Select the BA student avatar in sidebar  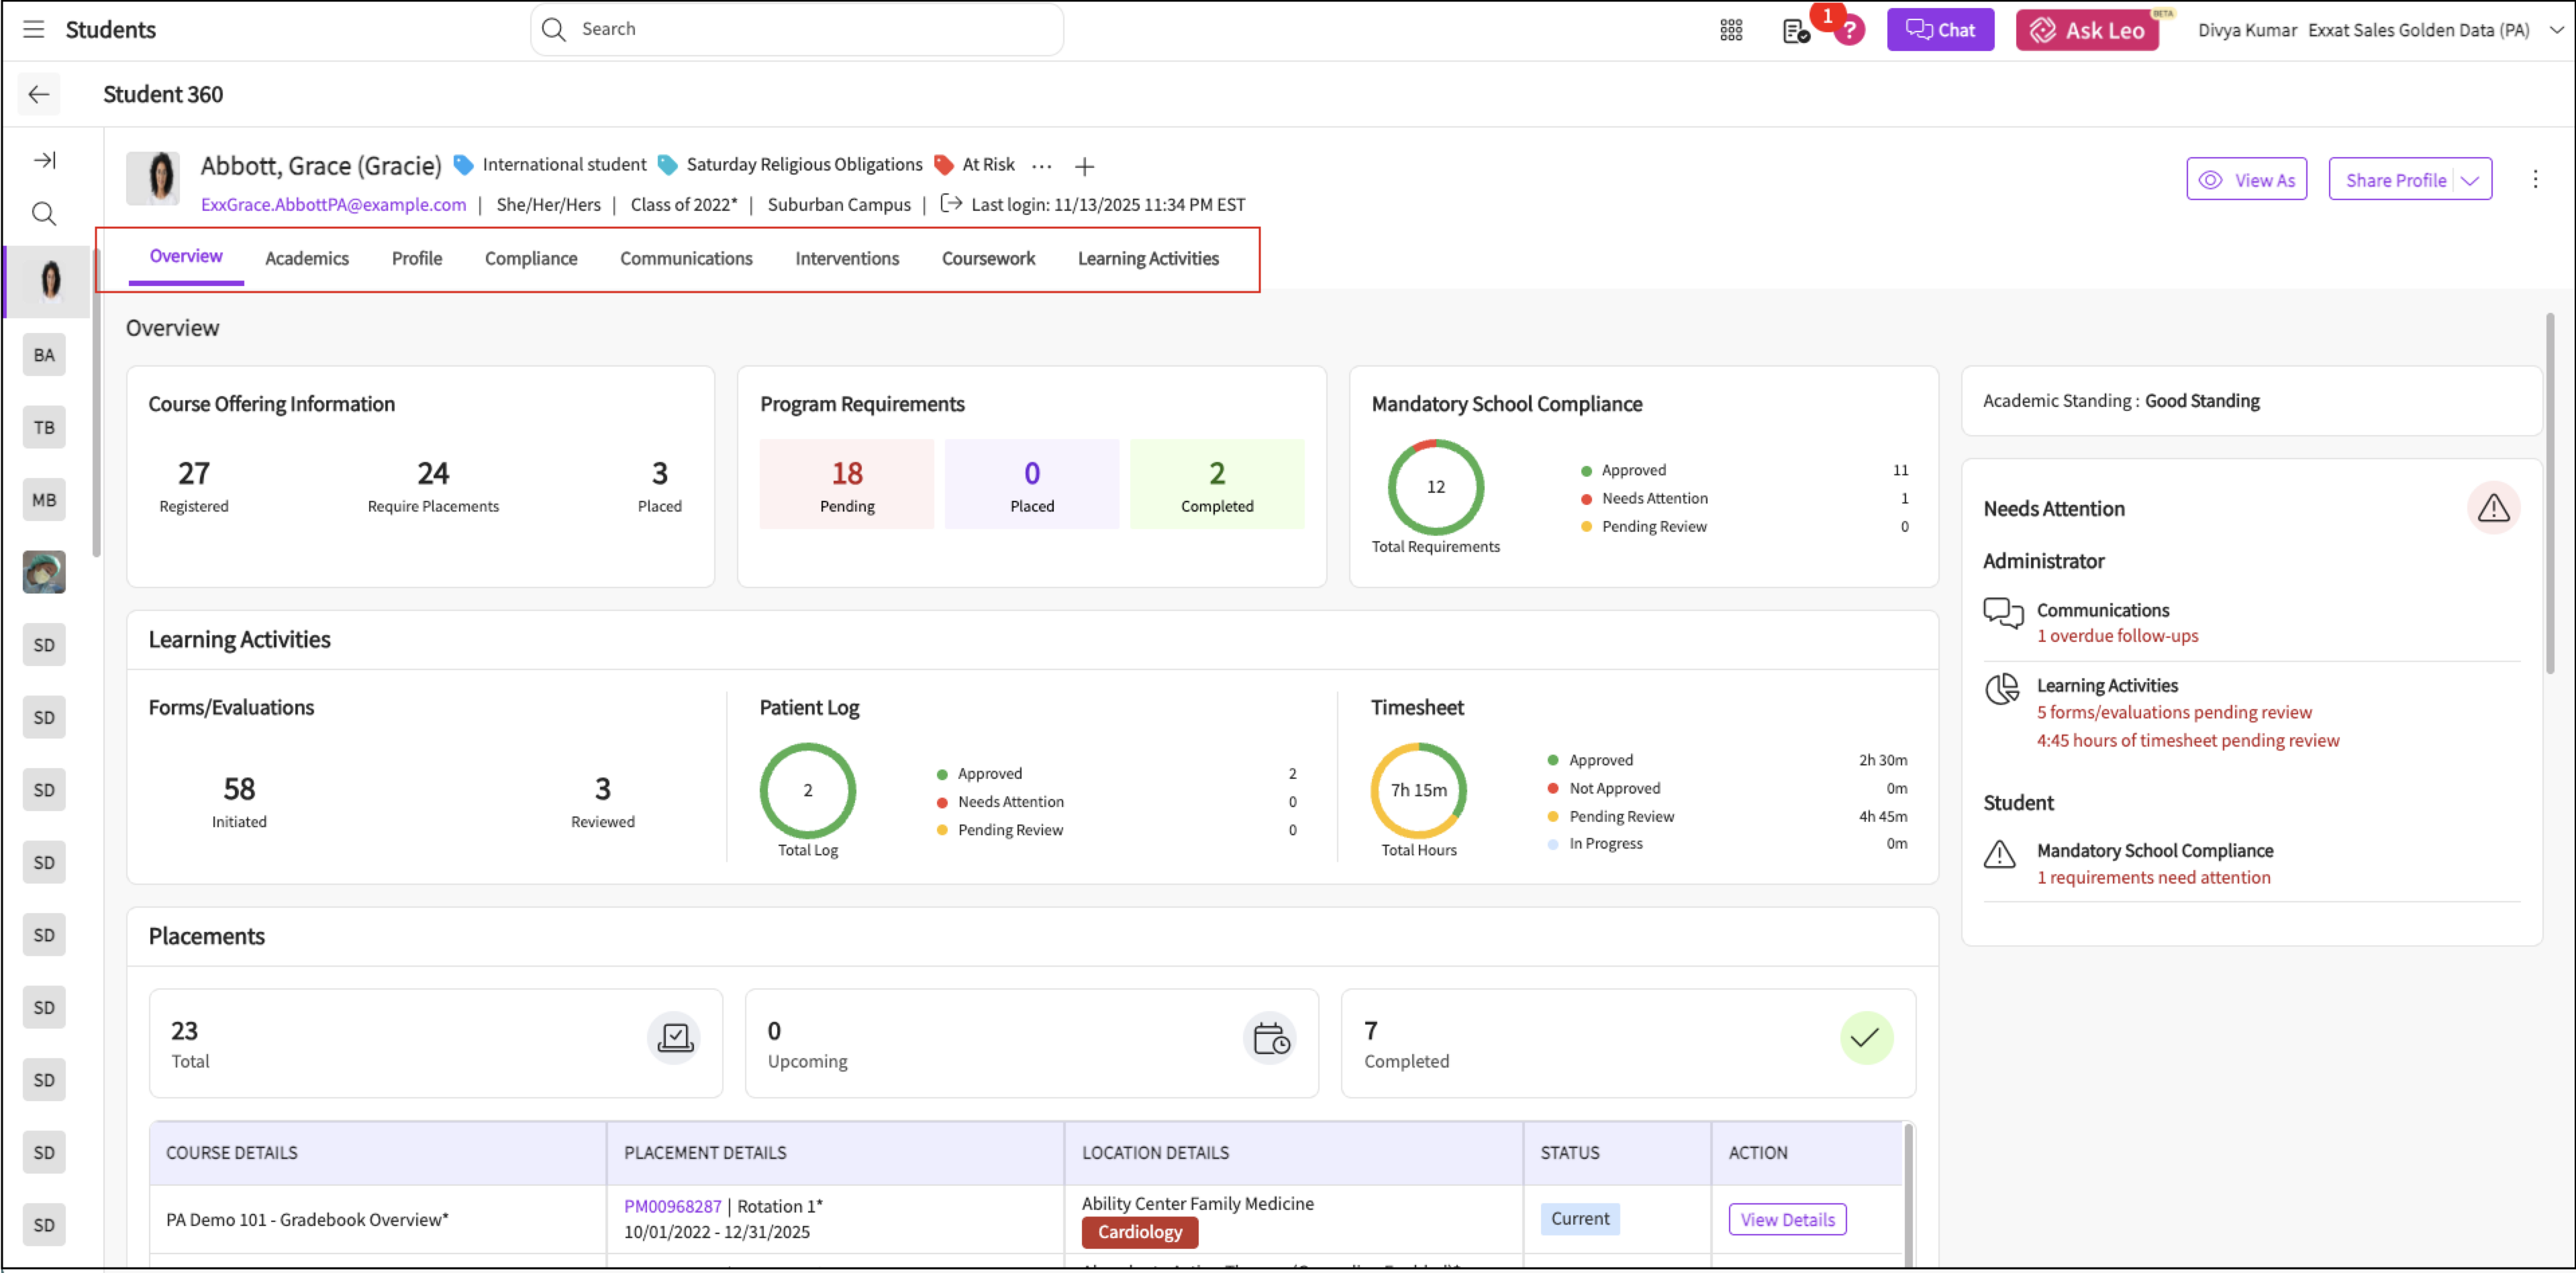coord(44,355)
